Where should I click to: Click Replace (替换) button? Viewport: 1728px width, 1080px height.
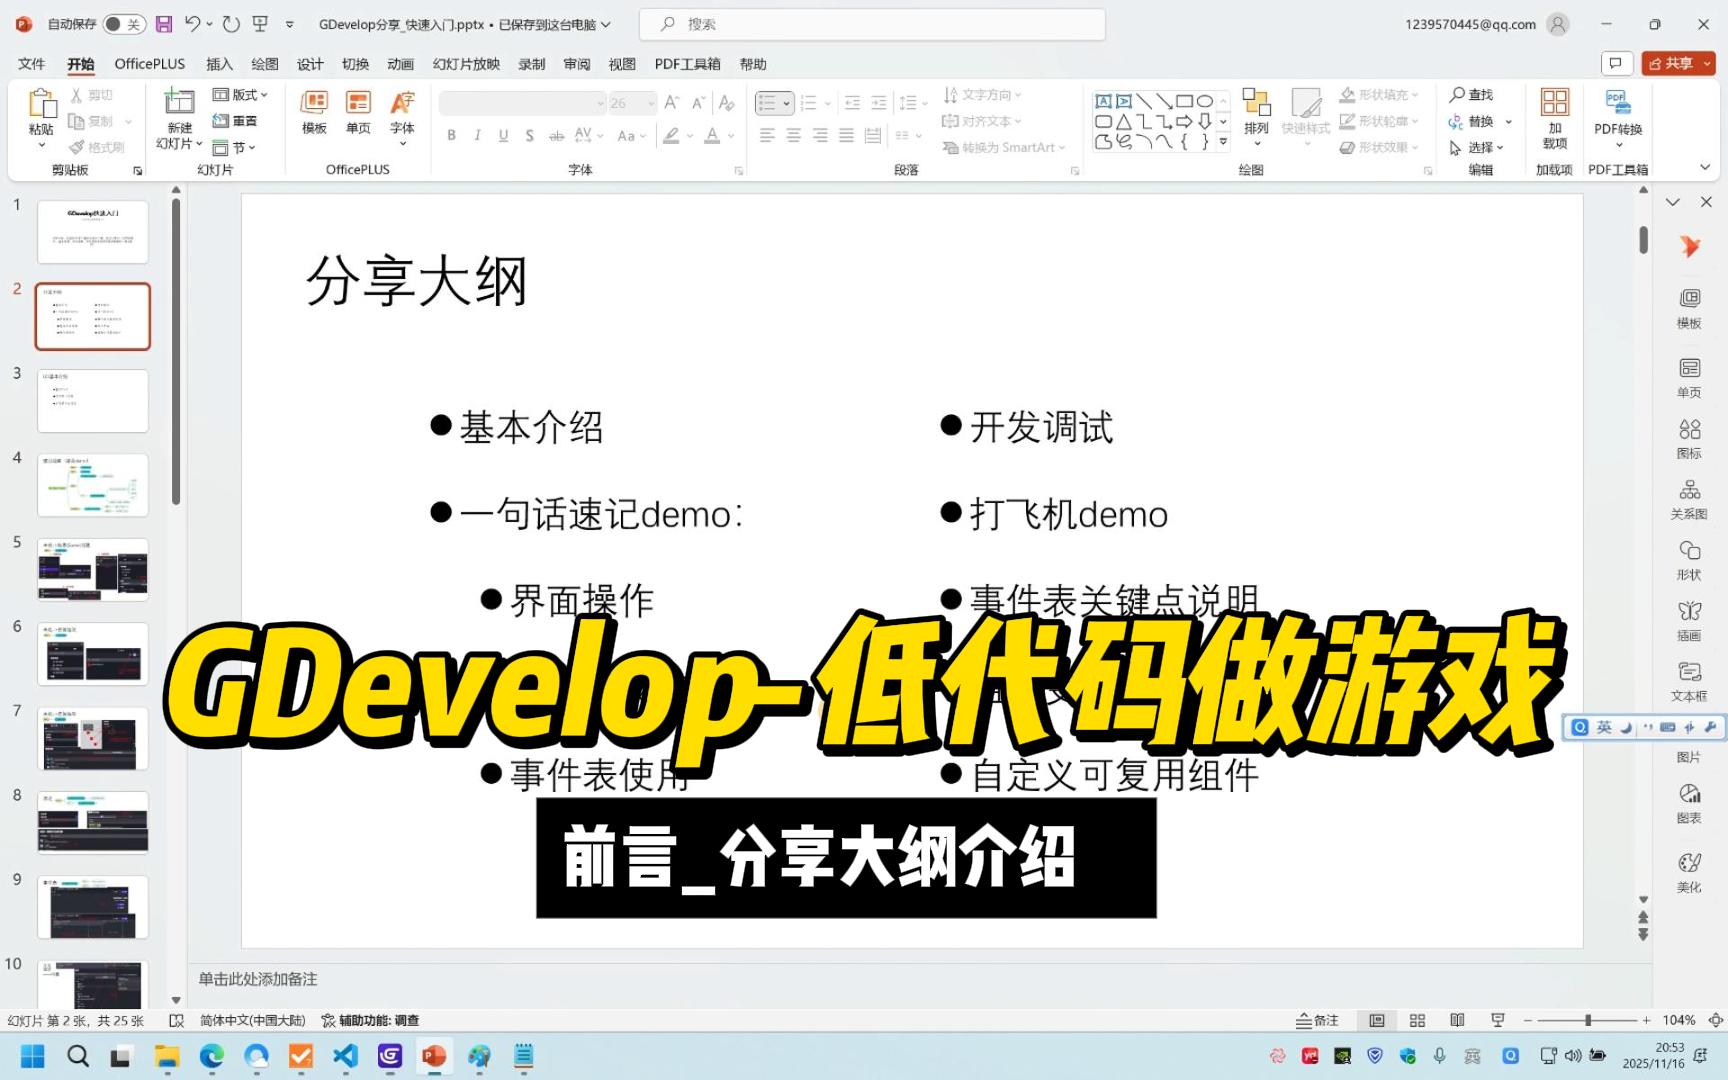1471,121
